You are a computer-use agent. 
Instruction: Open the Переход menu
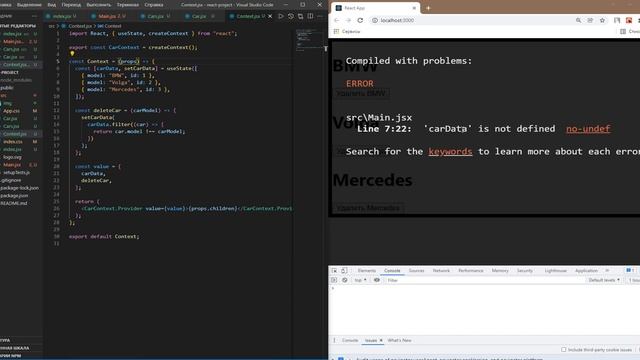(x=71, y=5)
